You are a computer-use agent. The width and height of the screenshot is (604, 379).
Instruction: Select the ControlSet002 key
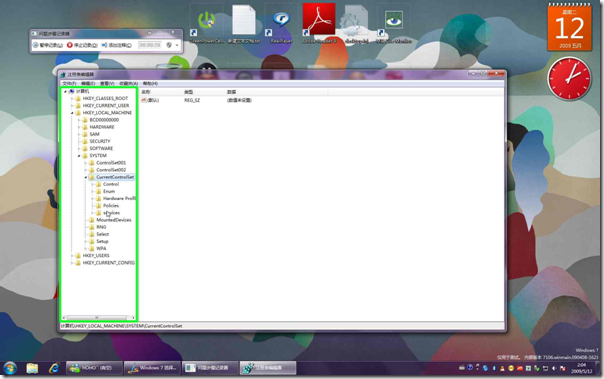click(x=111, y=170)
